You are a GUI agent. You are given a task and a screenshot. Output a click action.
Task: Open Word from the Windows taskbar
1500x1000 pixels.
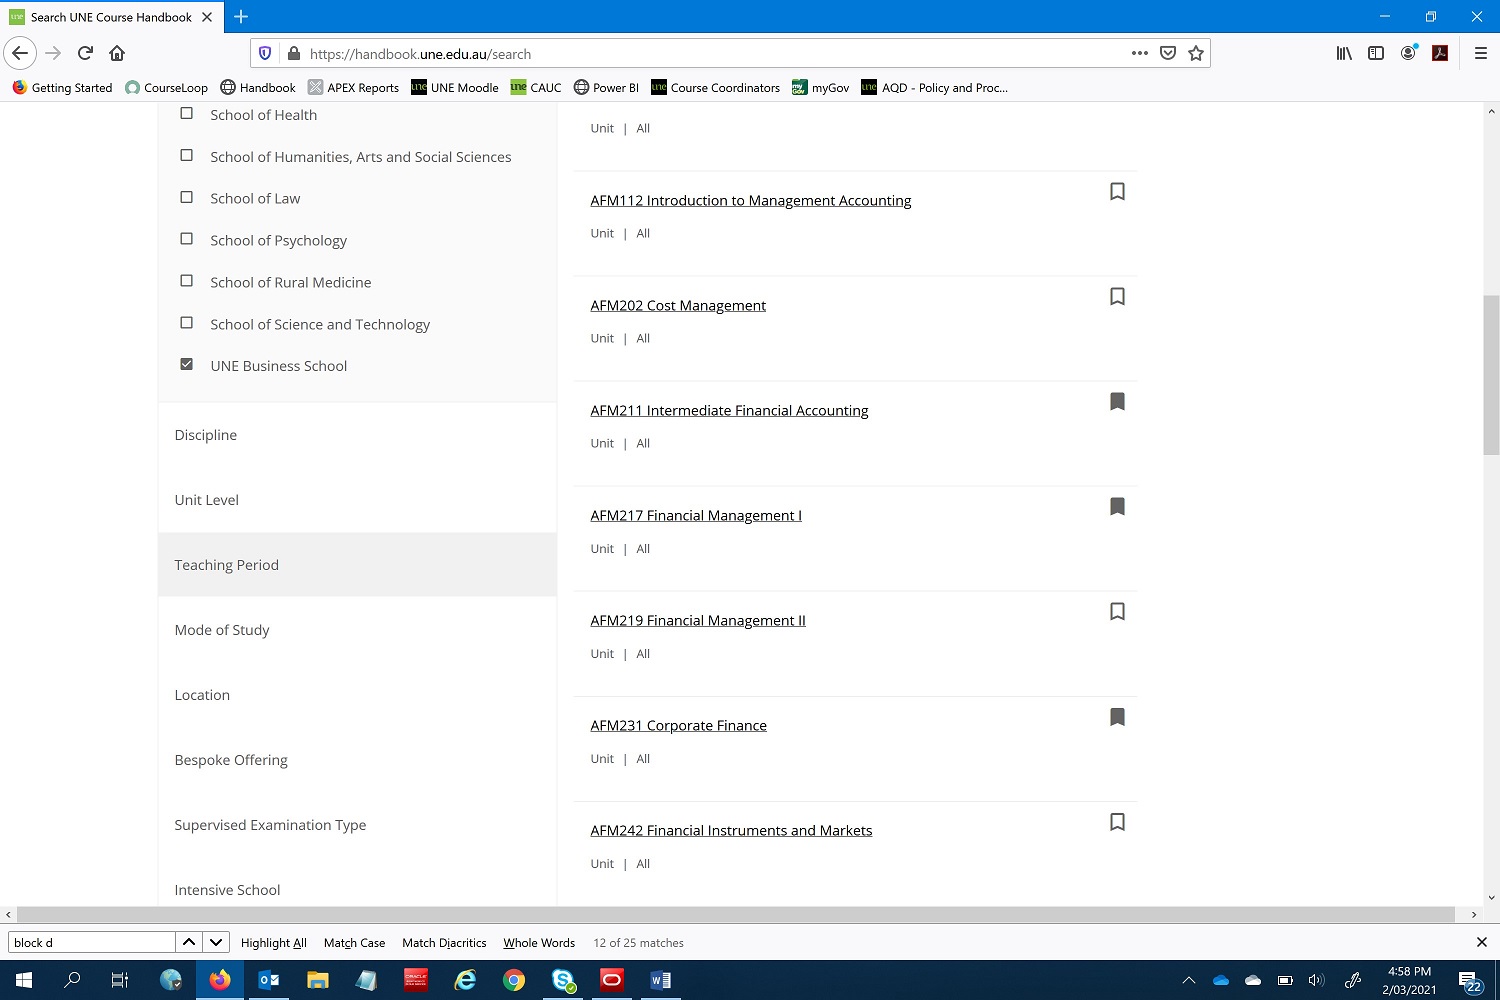coord(660,980)
